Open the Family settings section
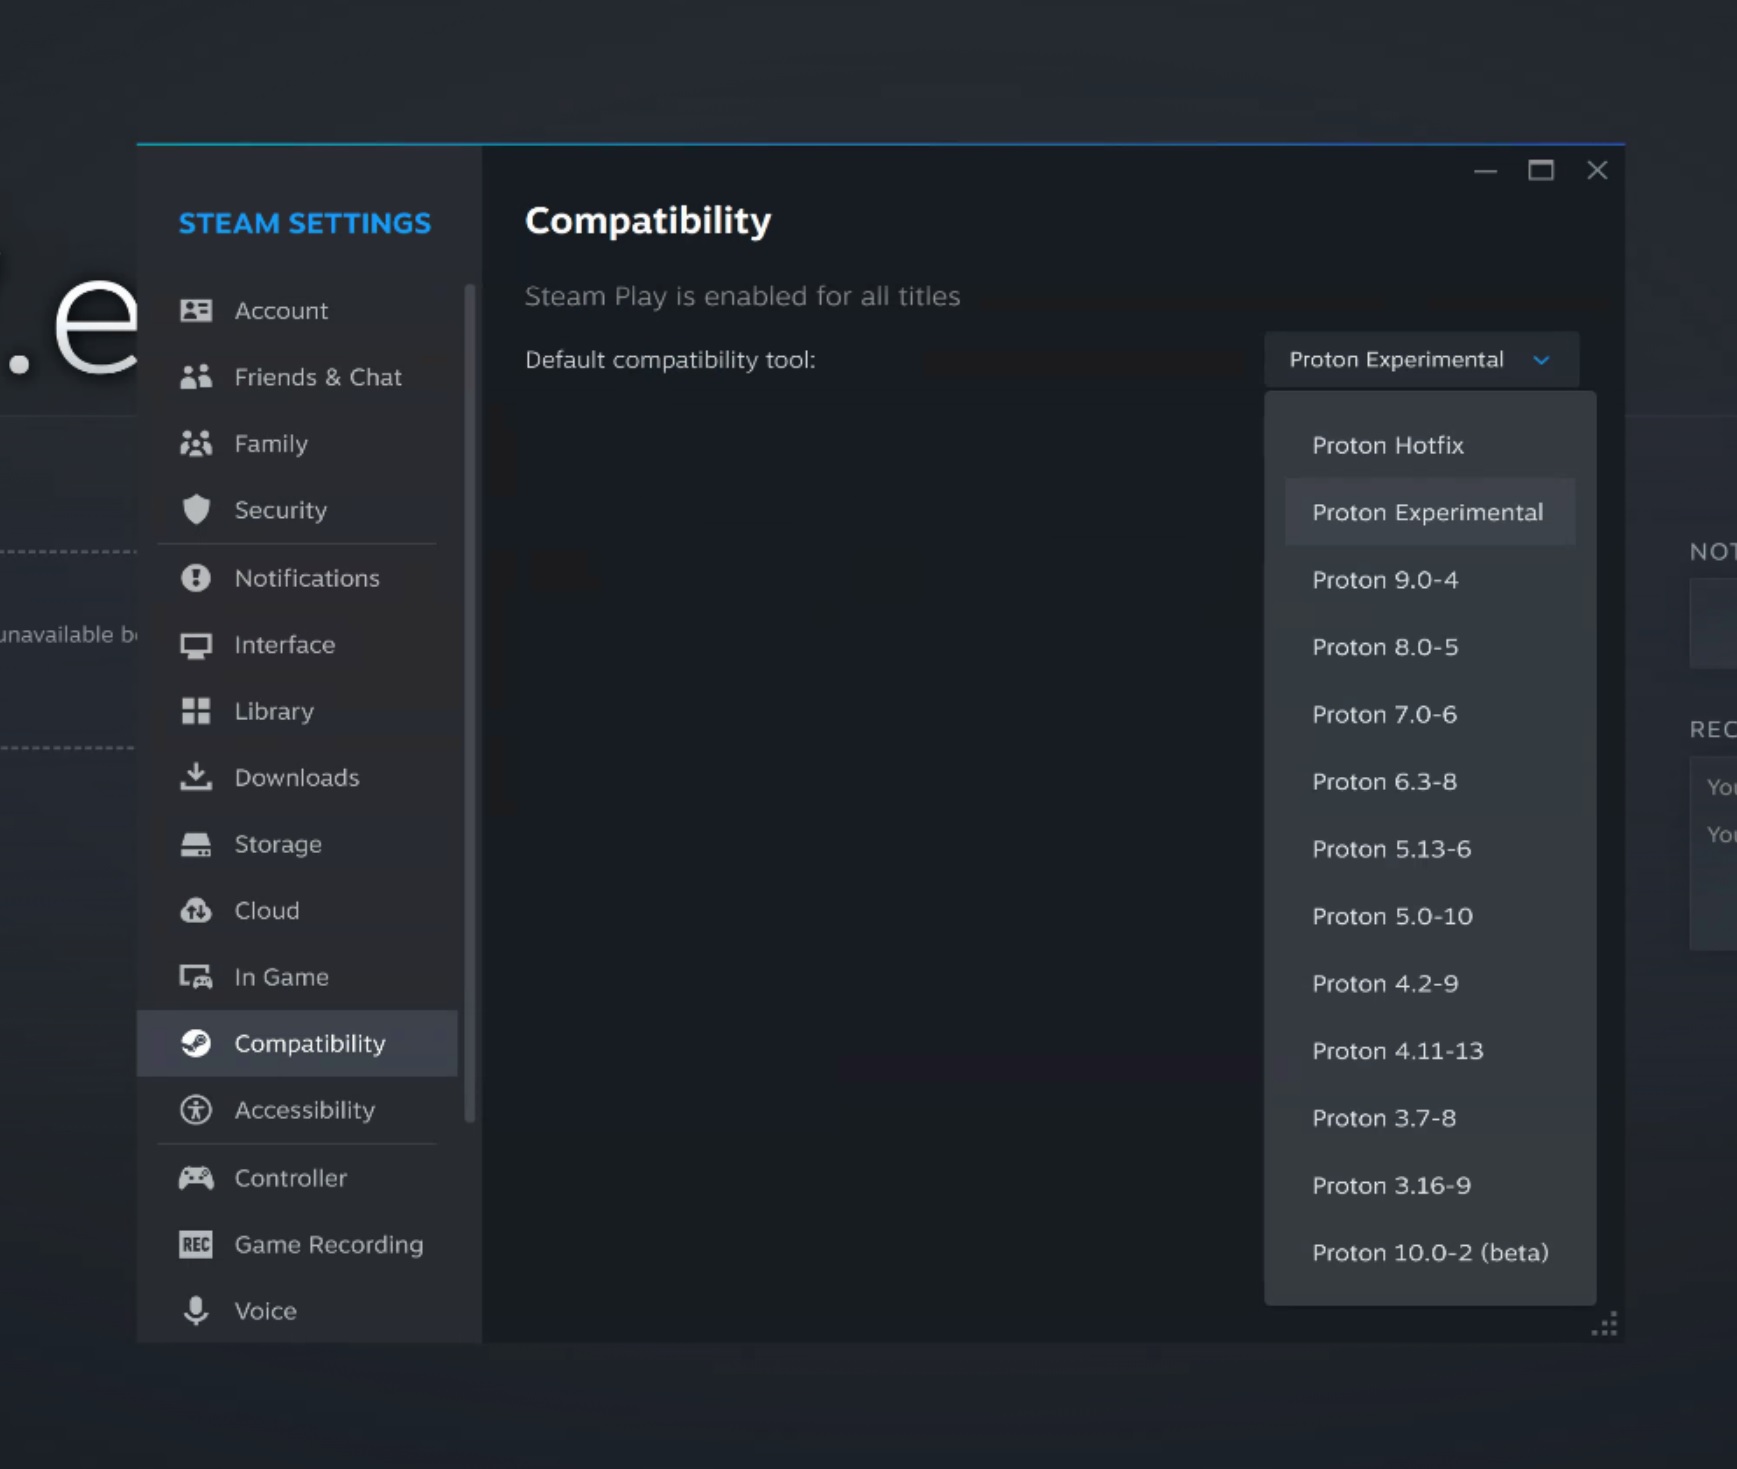The height and width of the screenshot is (1469, 1737). pos(297,443)
